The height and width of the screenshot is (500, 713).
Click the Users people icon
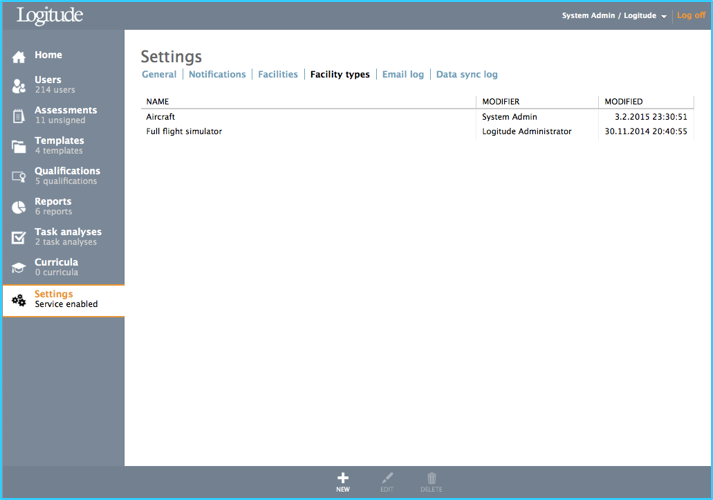19,86
